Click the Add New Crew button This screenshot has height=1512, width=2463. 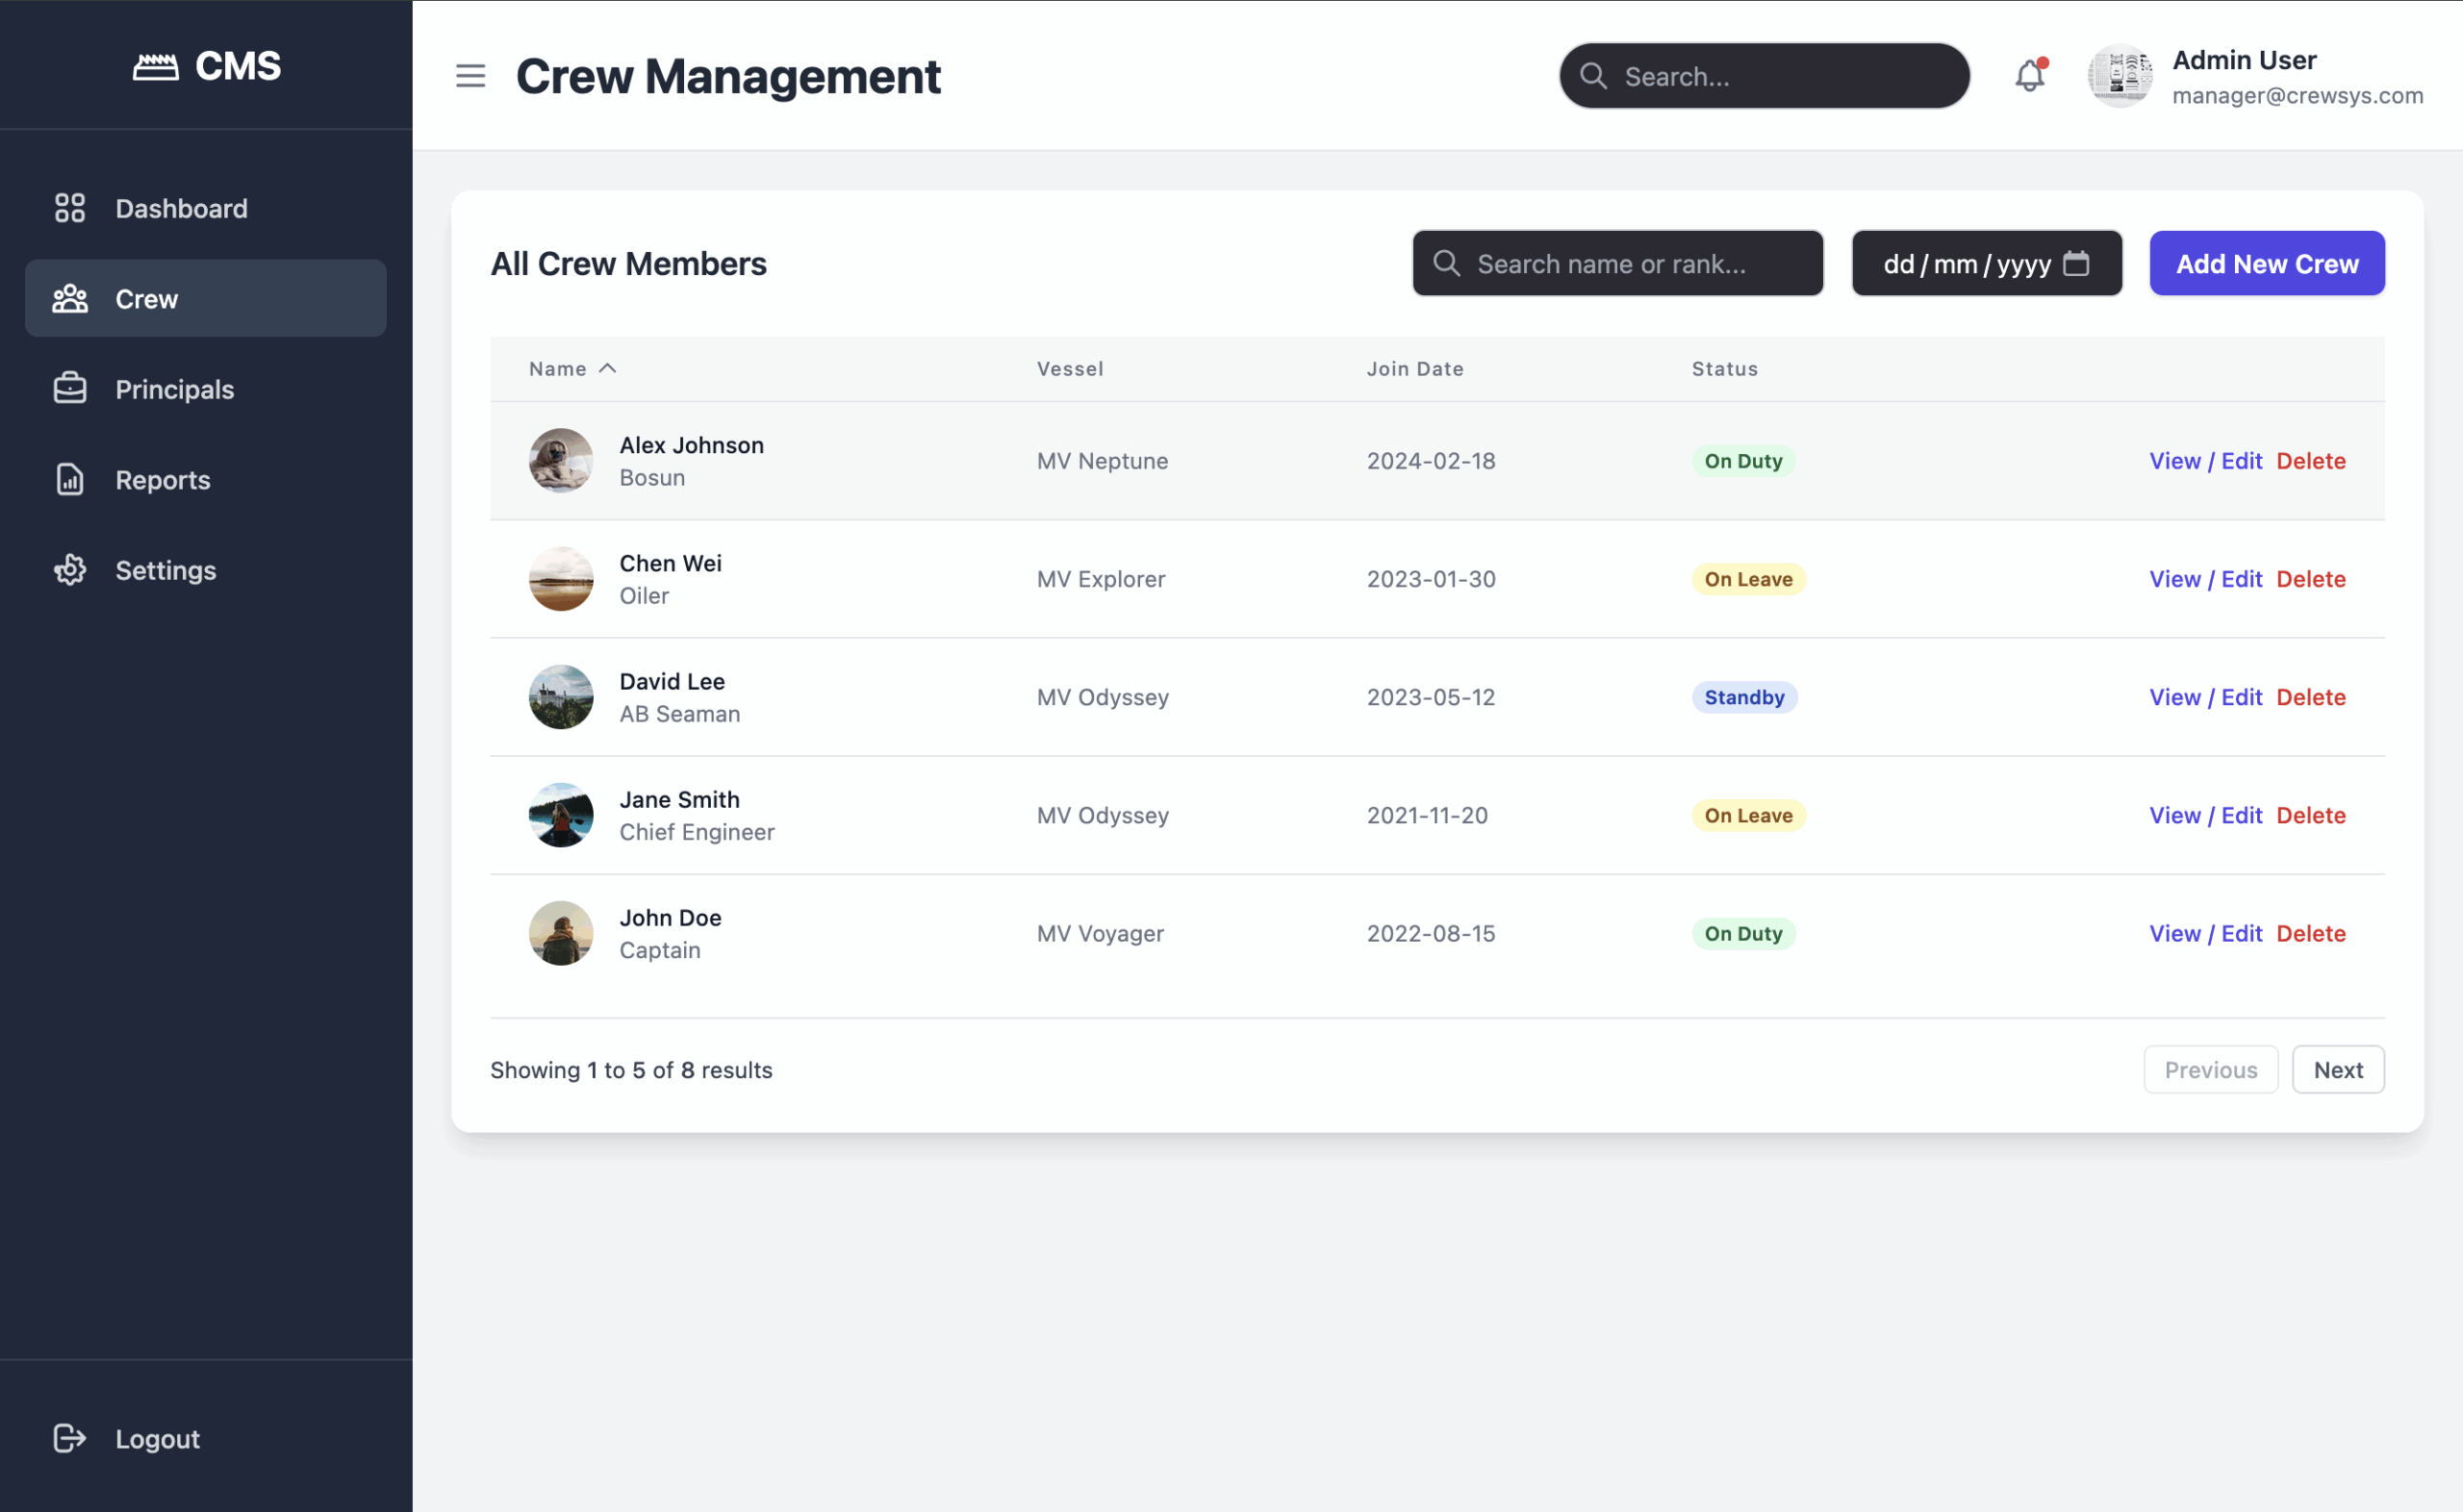pyautogui.click(x=2266, y=264)
